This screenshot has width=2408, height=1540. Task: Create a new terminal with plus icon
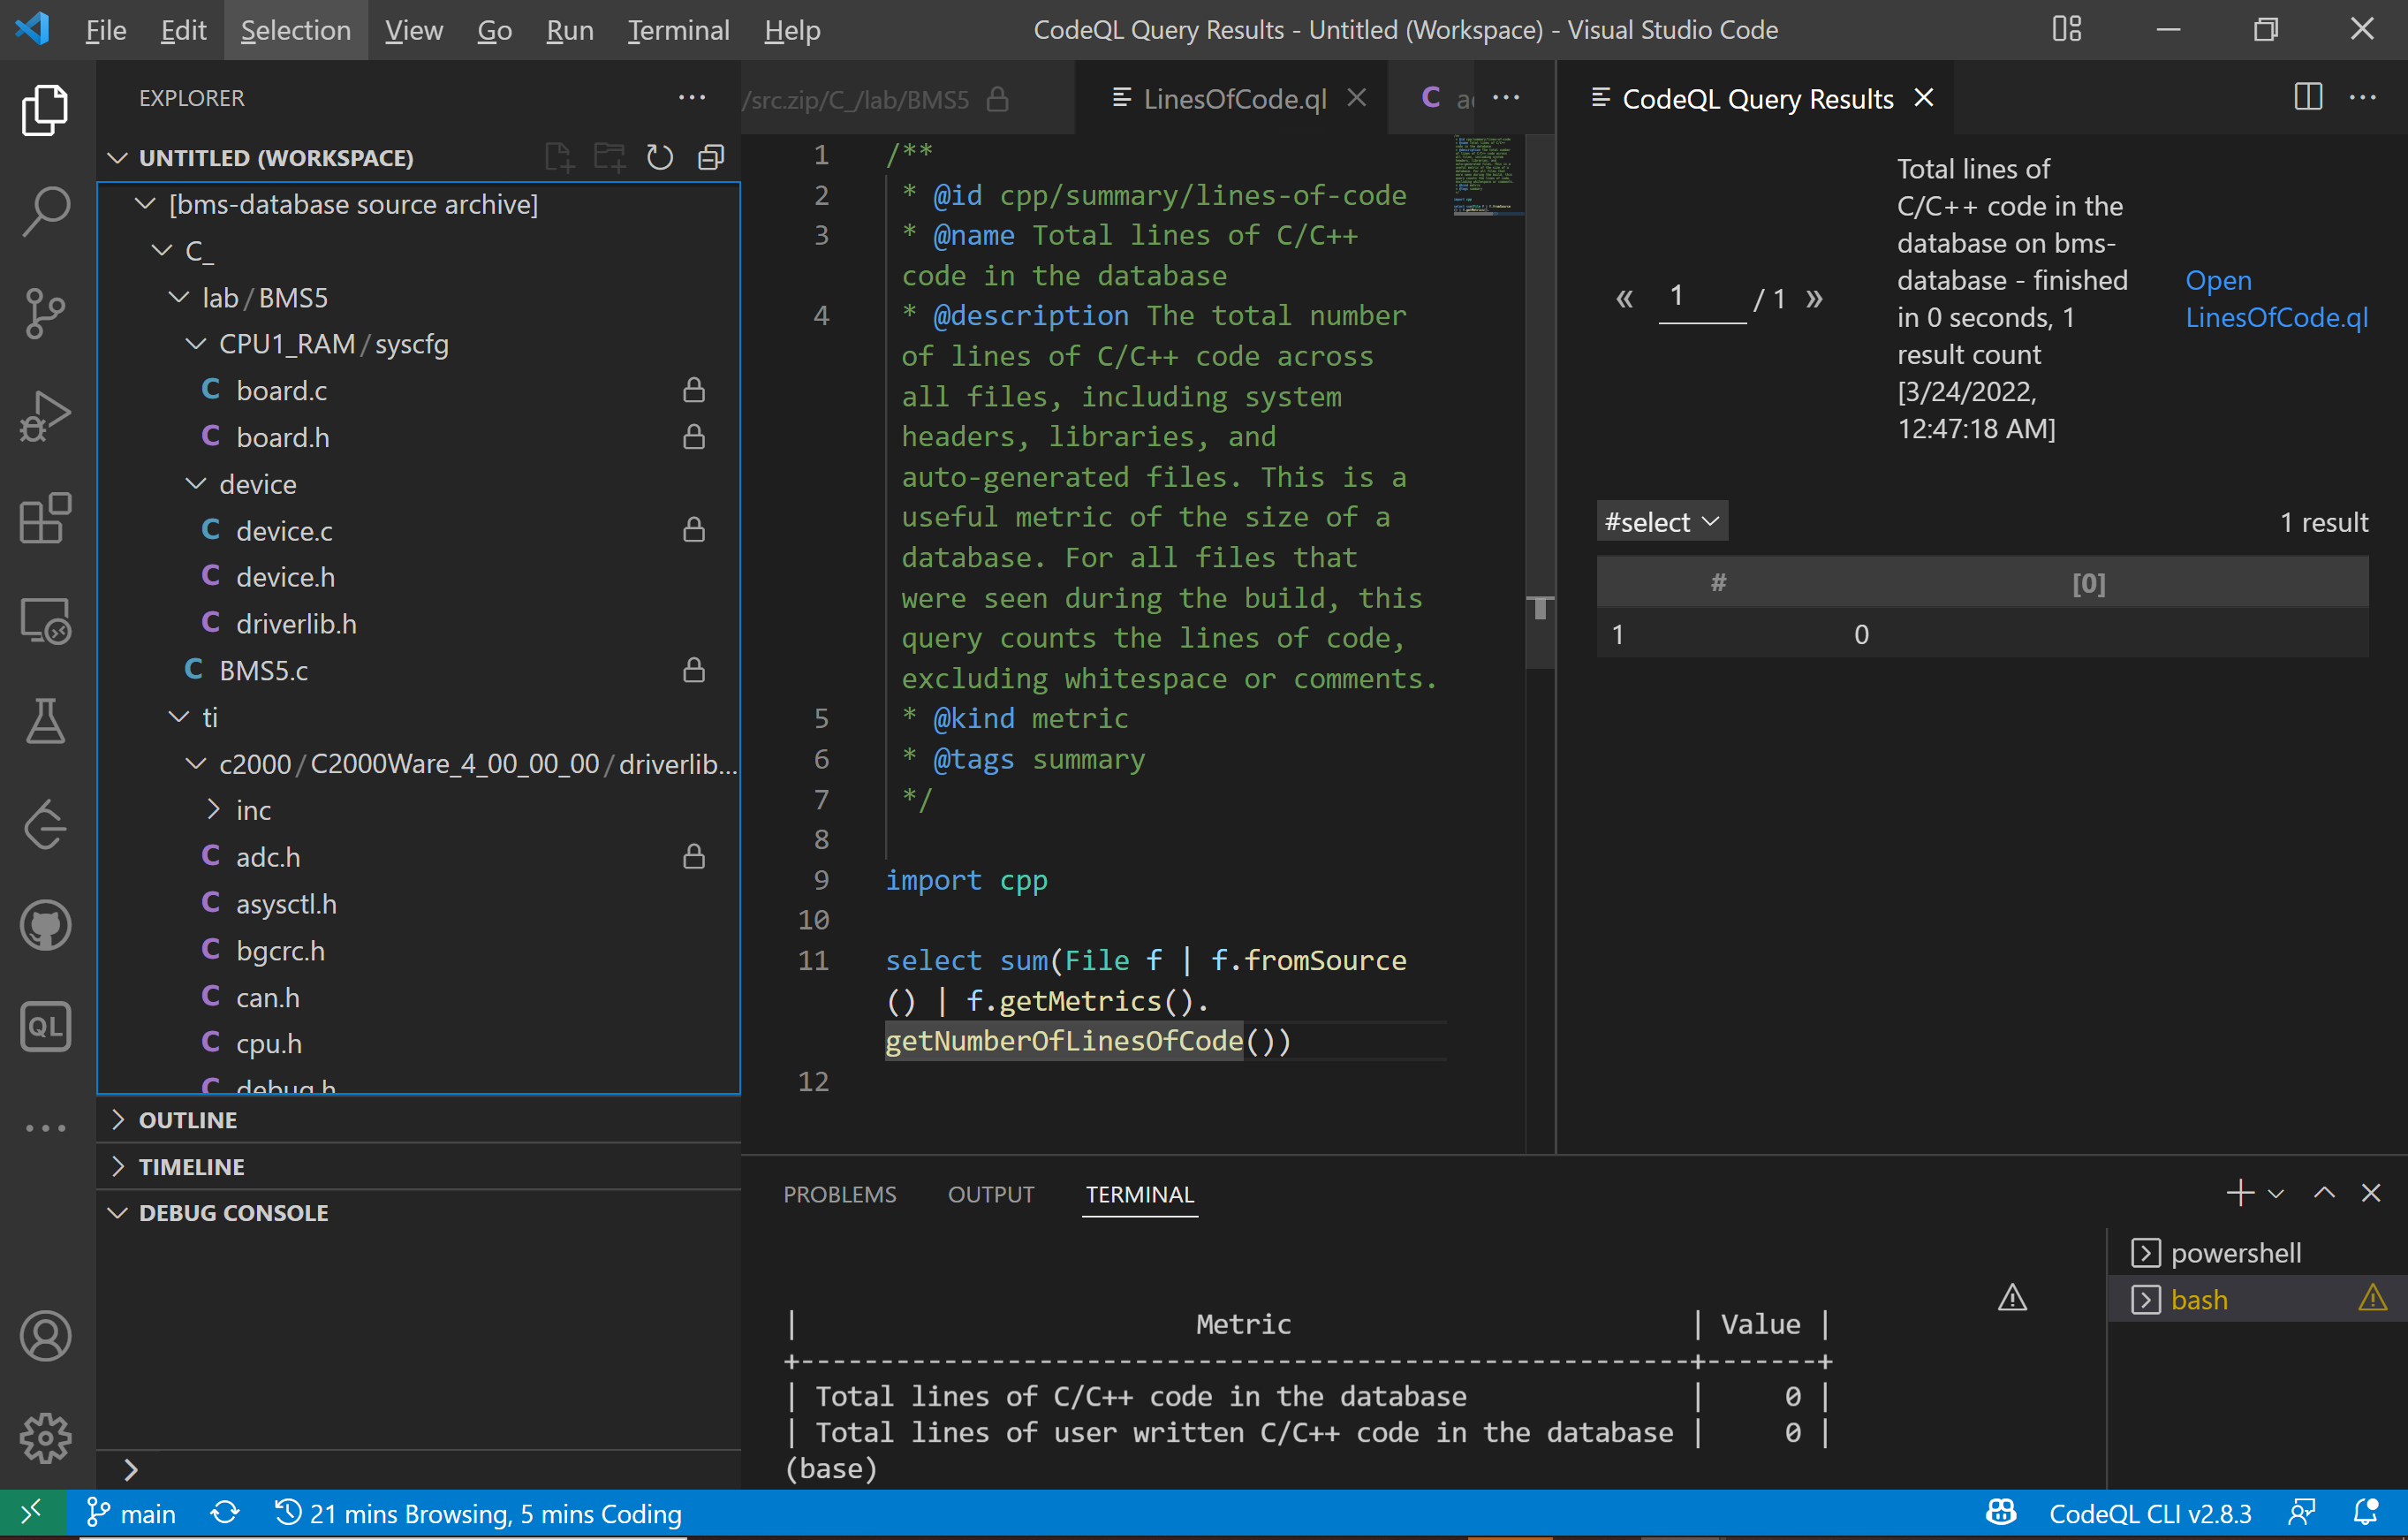pyautogui.click(x=2240, y=1193)
